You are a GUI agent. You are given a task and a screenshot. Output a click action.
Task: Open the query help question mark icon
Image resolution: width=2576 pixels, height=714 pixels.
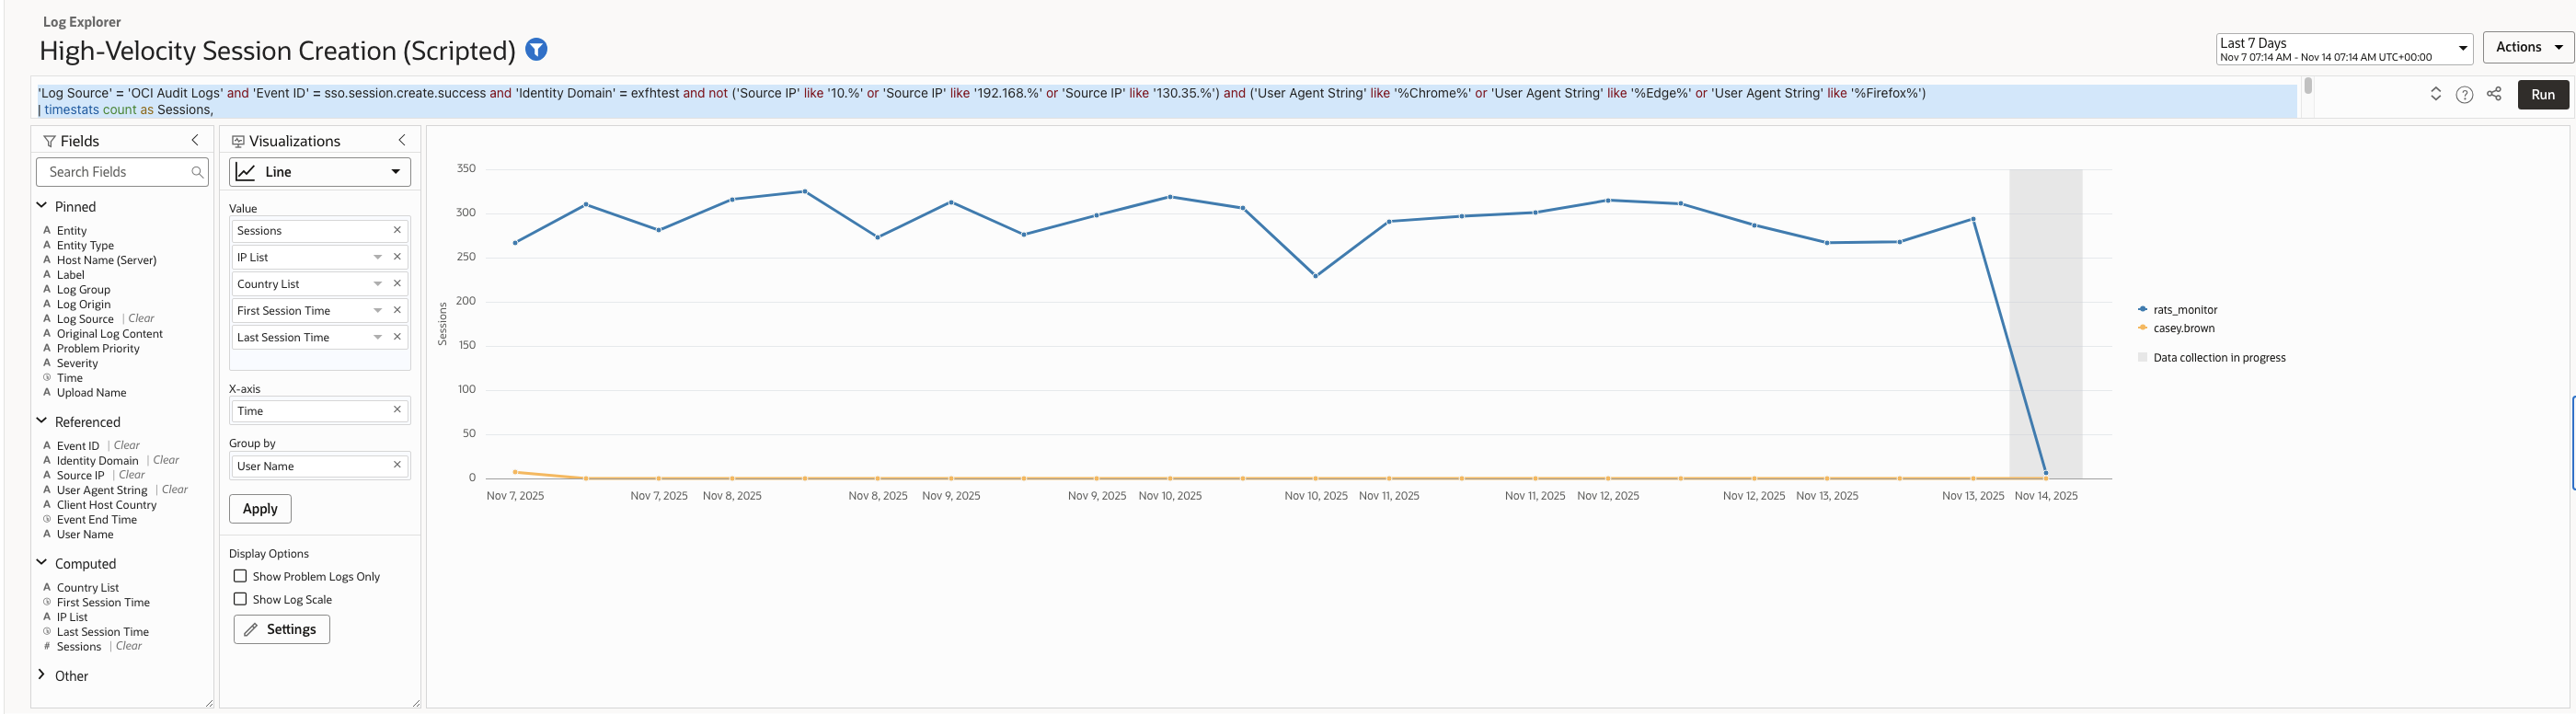(x=2464, y=94)
